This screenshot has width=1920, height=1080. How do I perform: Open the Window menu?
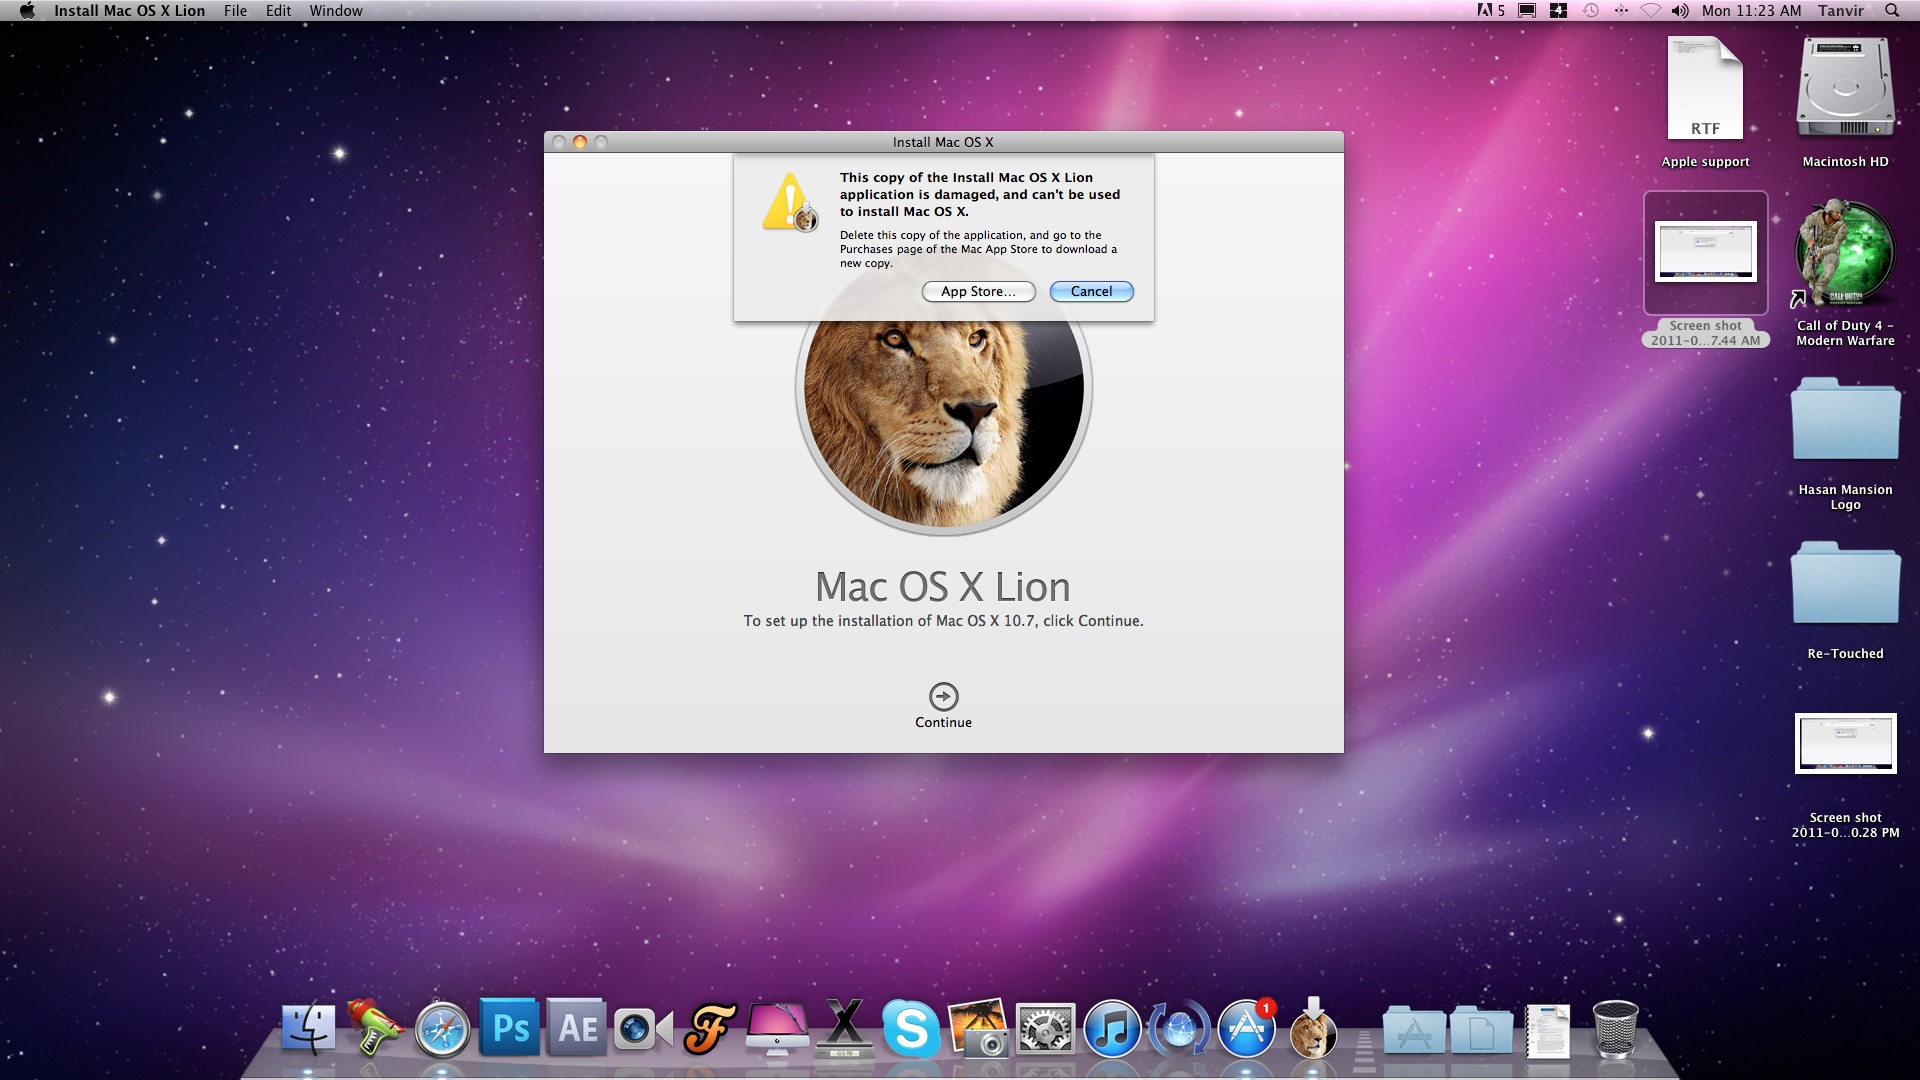click(x=336, y=11)
